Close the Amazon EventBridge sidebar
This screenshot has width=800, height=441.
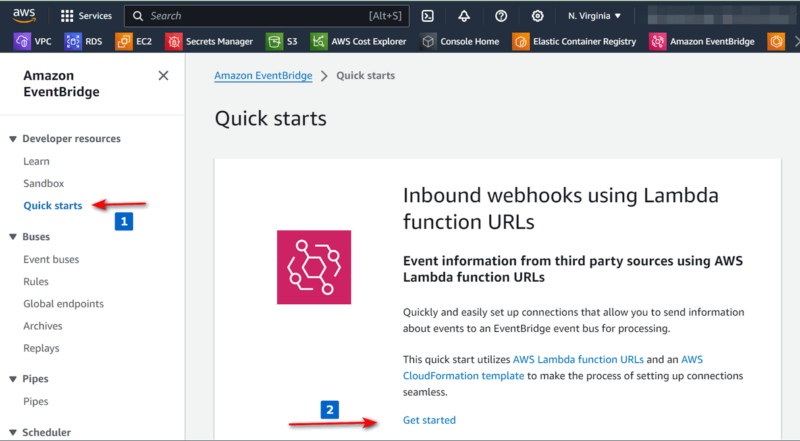tap(163, 76)
